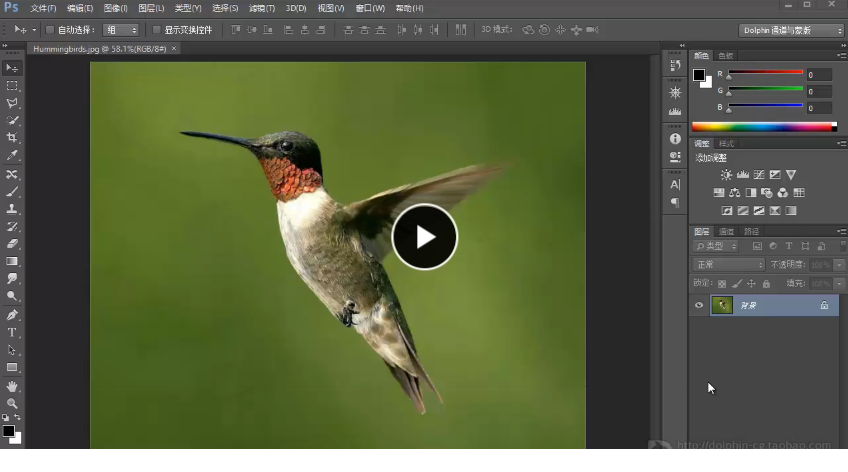Image resolution: width=848 pixels, height=472 pixels.
Task: Add a Brightness/Contrast adjustment
Action: point(726,175)
